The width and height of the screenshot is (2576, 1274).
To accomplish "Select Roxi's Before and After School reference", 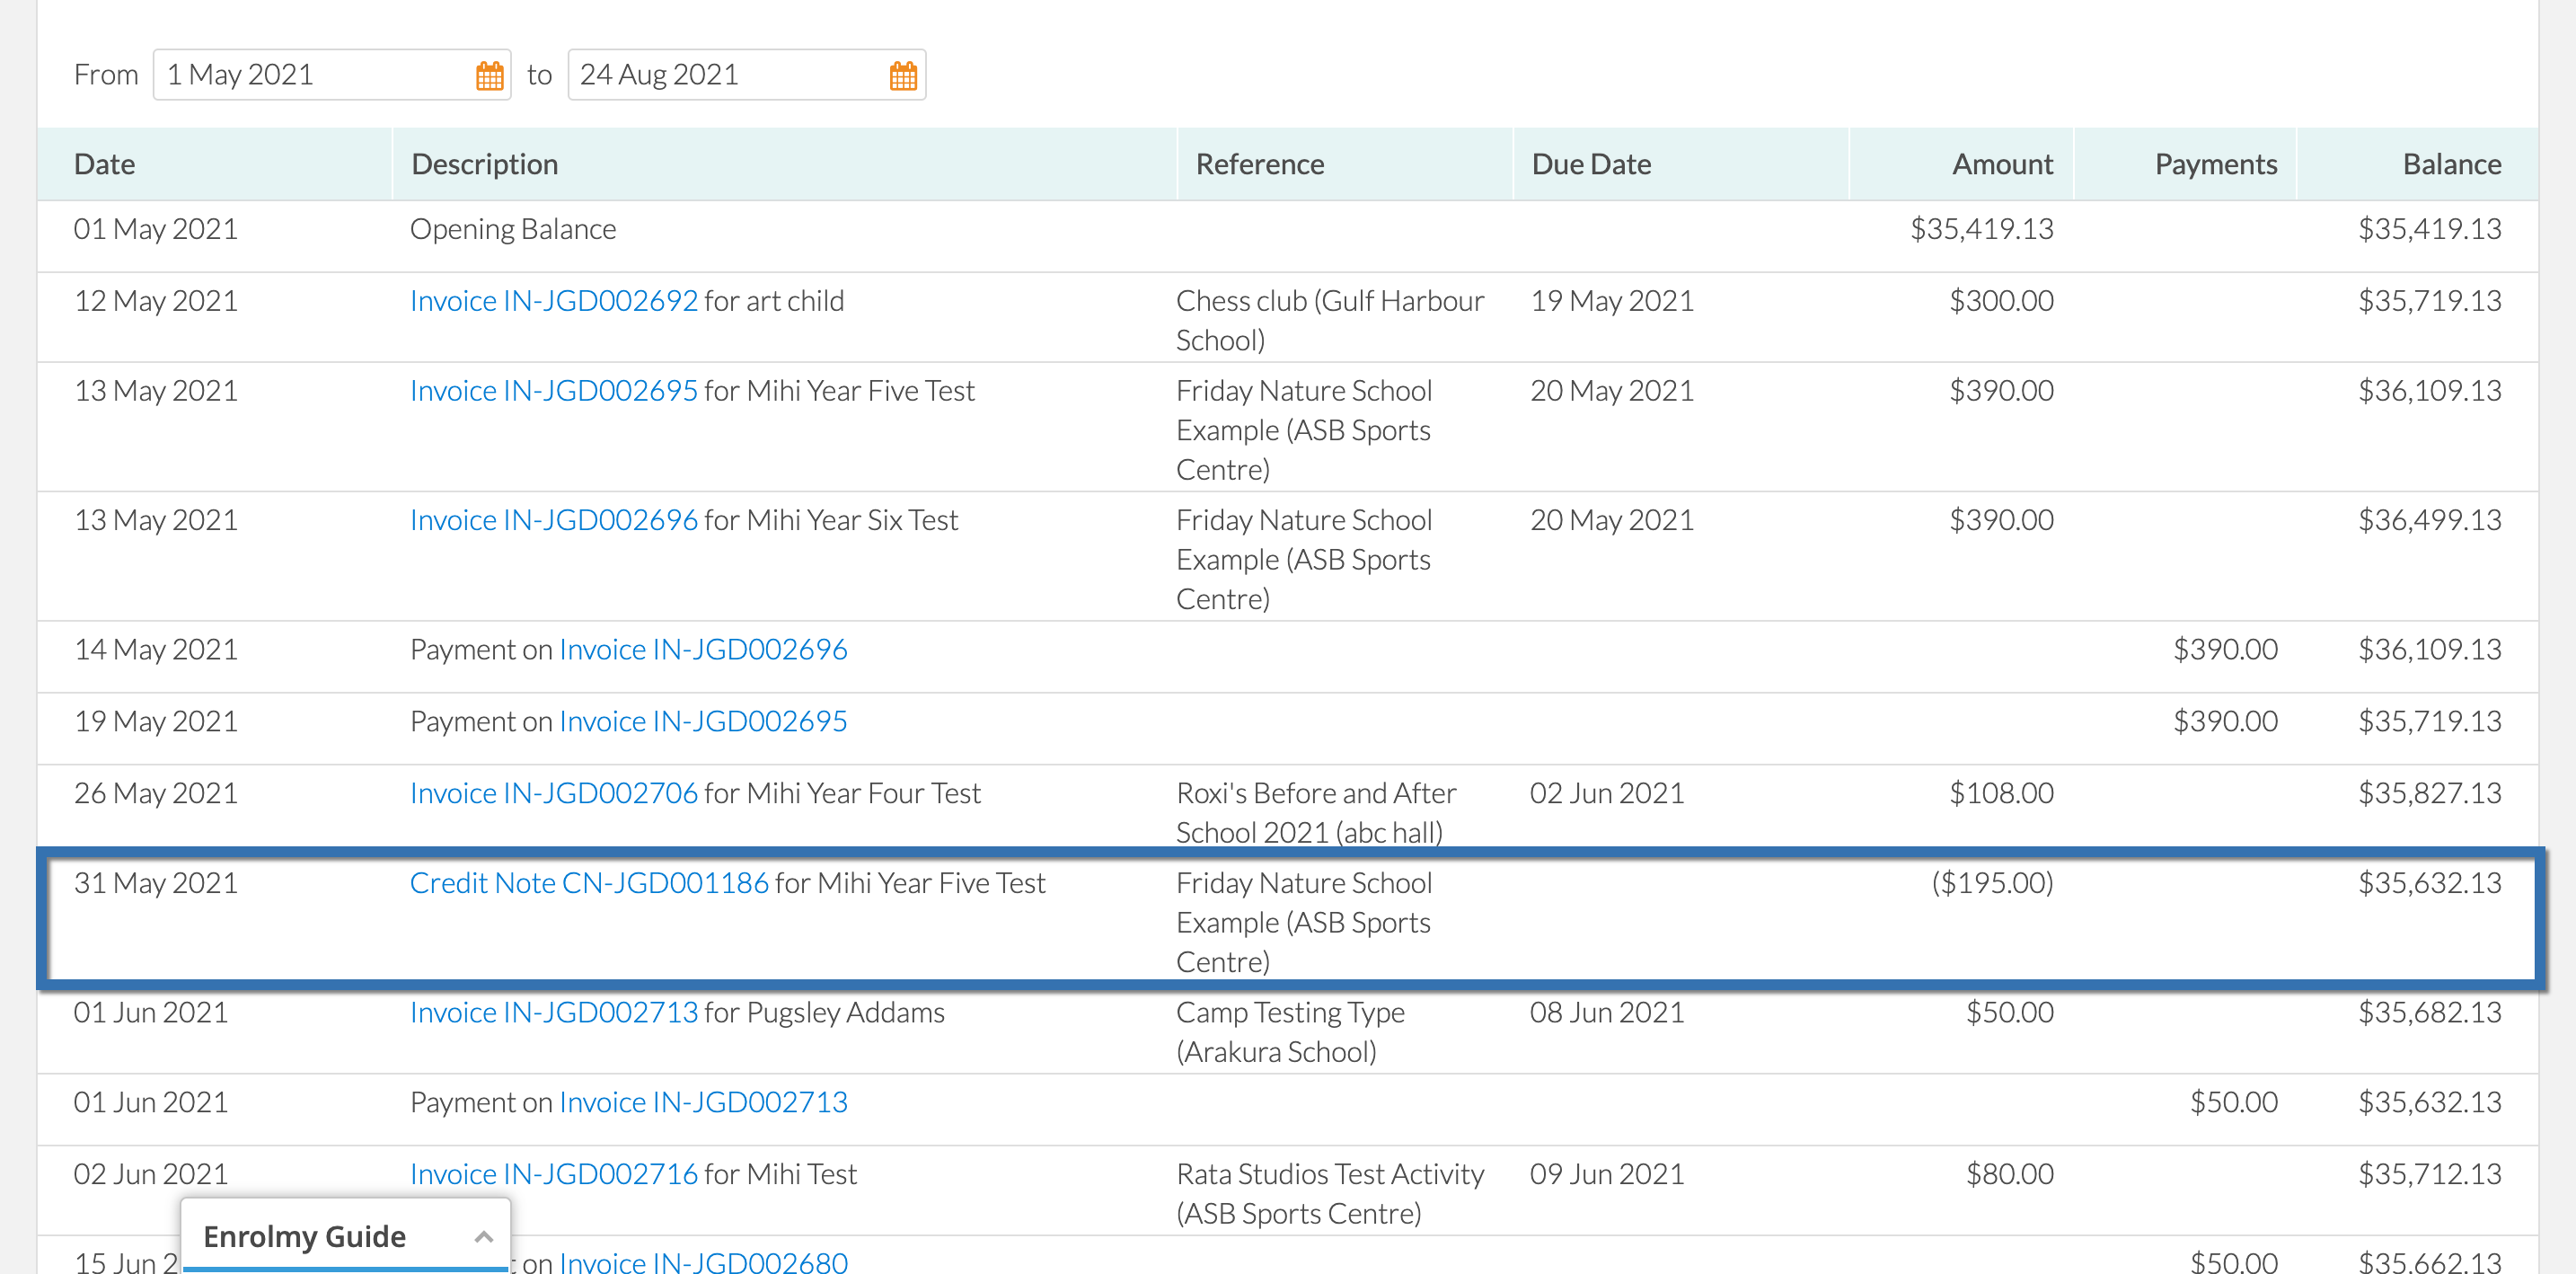I will point(1316,813).
